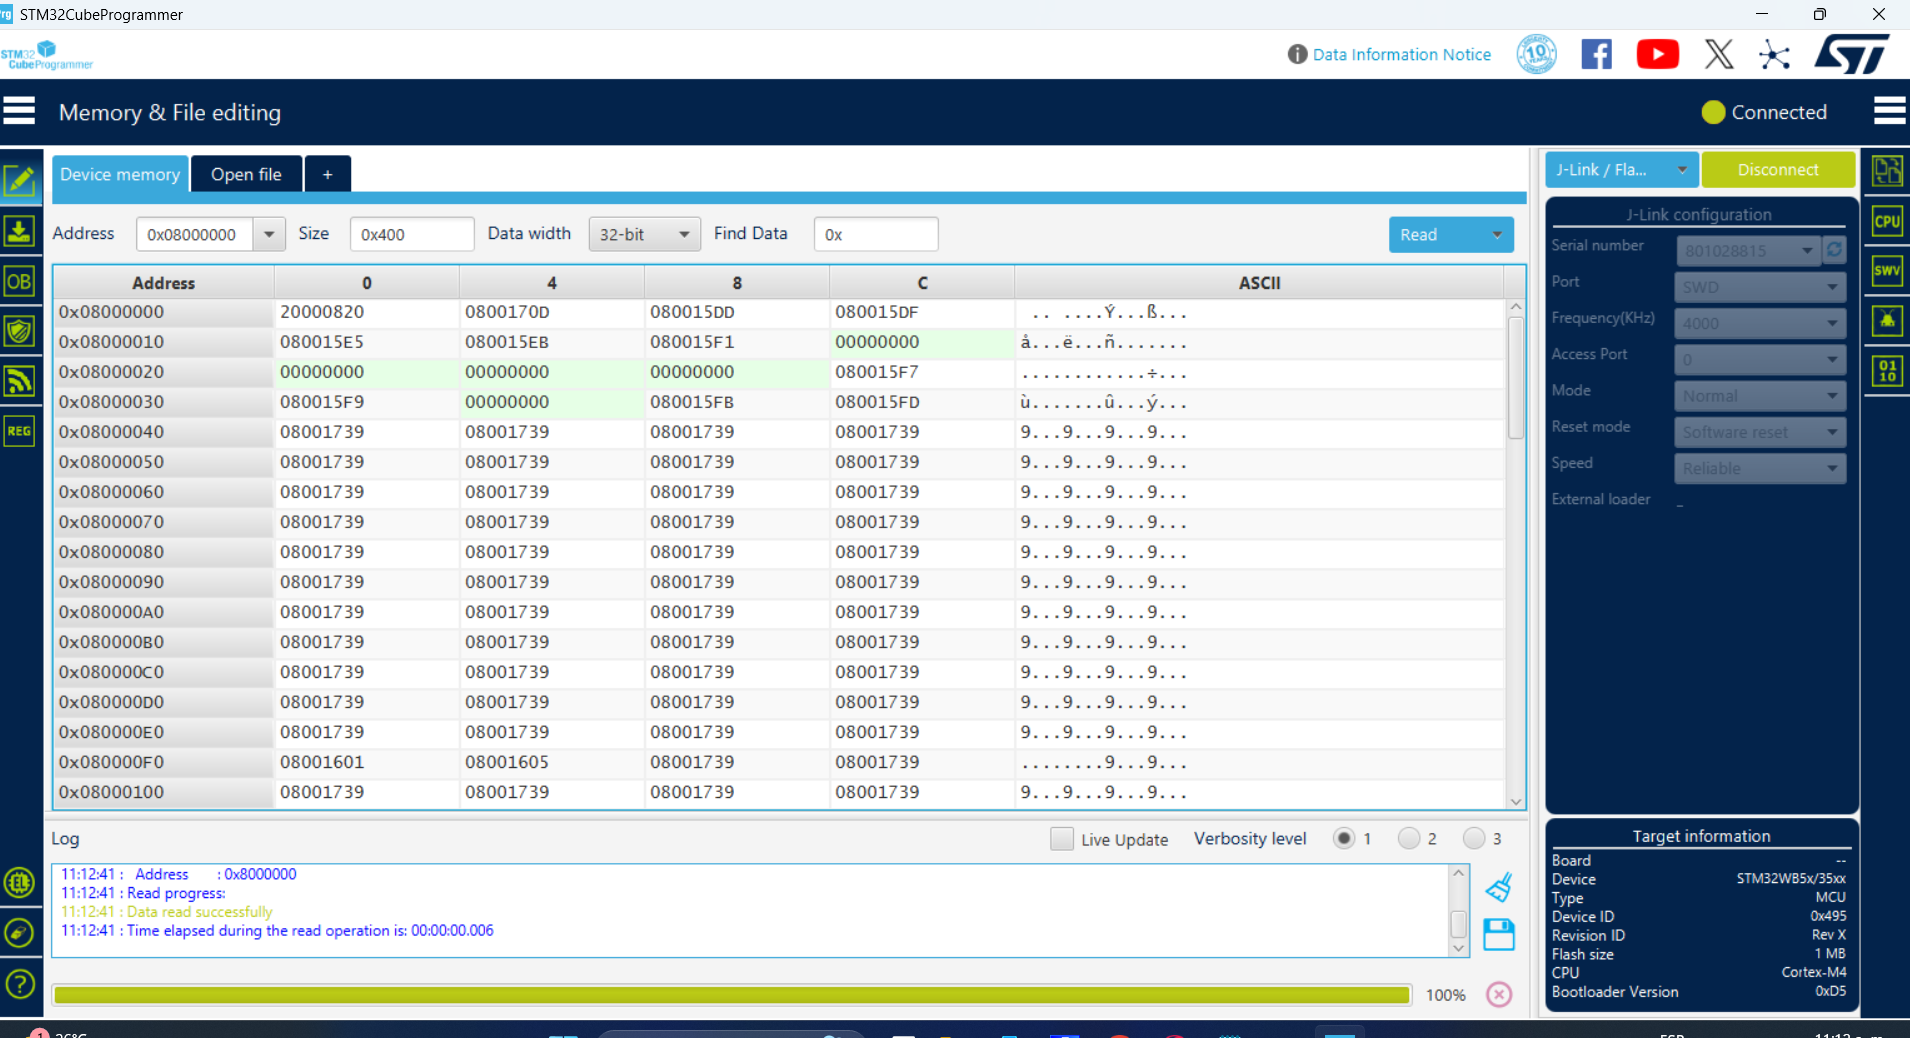Click the CPU core panel icon

[x=1888, y=221]
